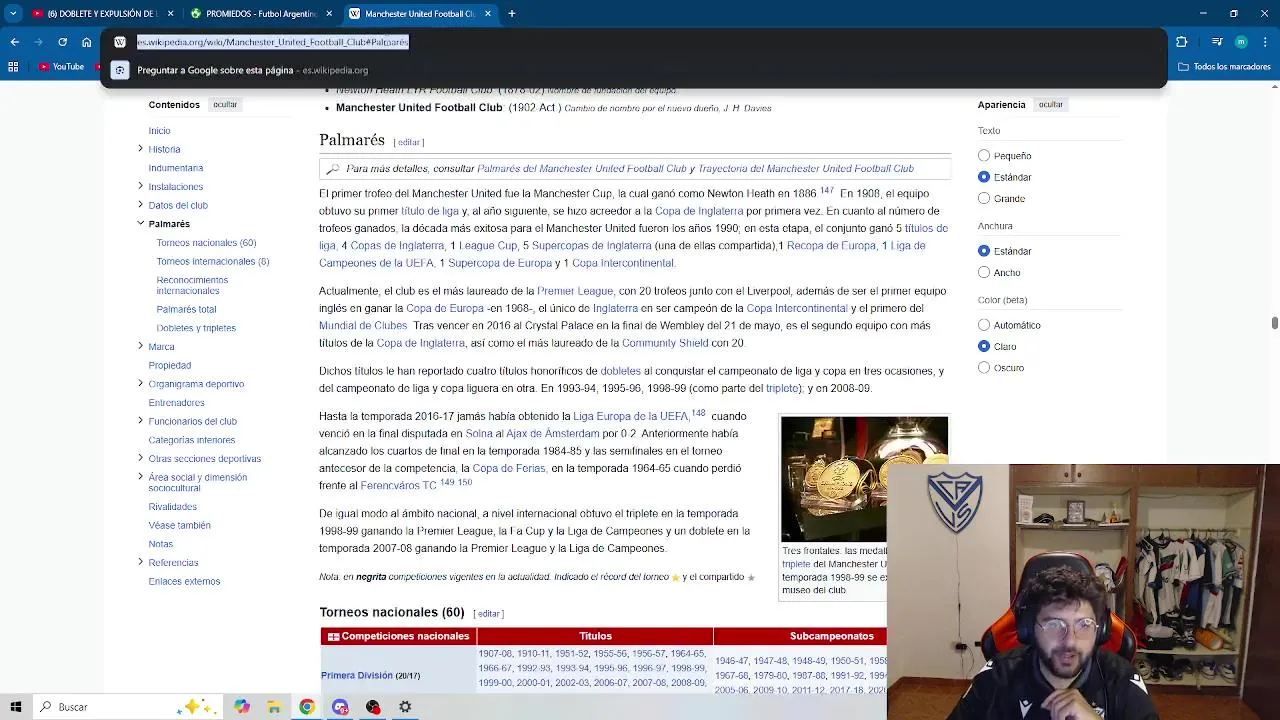The image size is (1280, 720).
Task: Open Settings gear in the taskbar
Action: tap(405, 707)
